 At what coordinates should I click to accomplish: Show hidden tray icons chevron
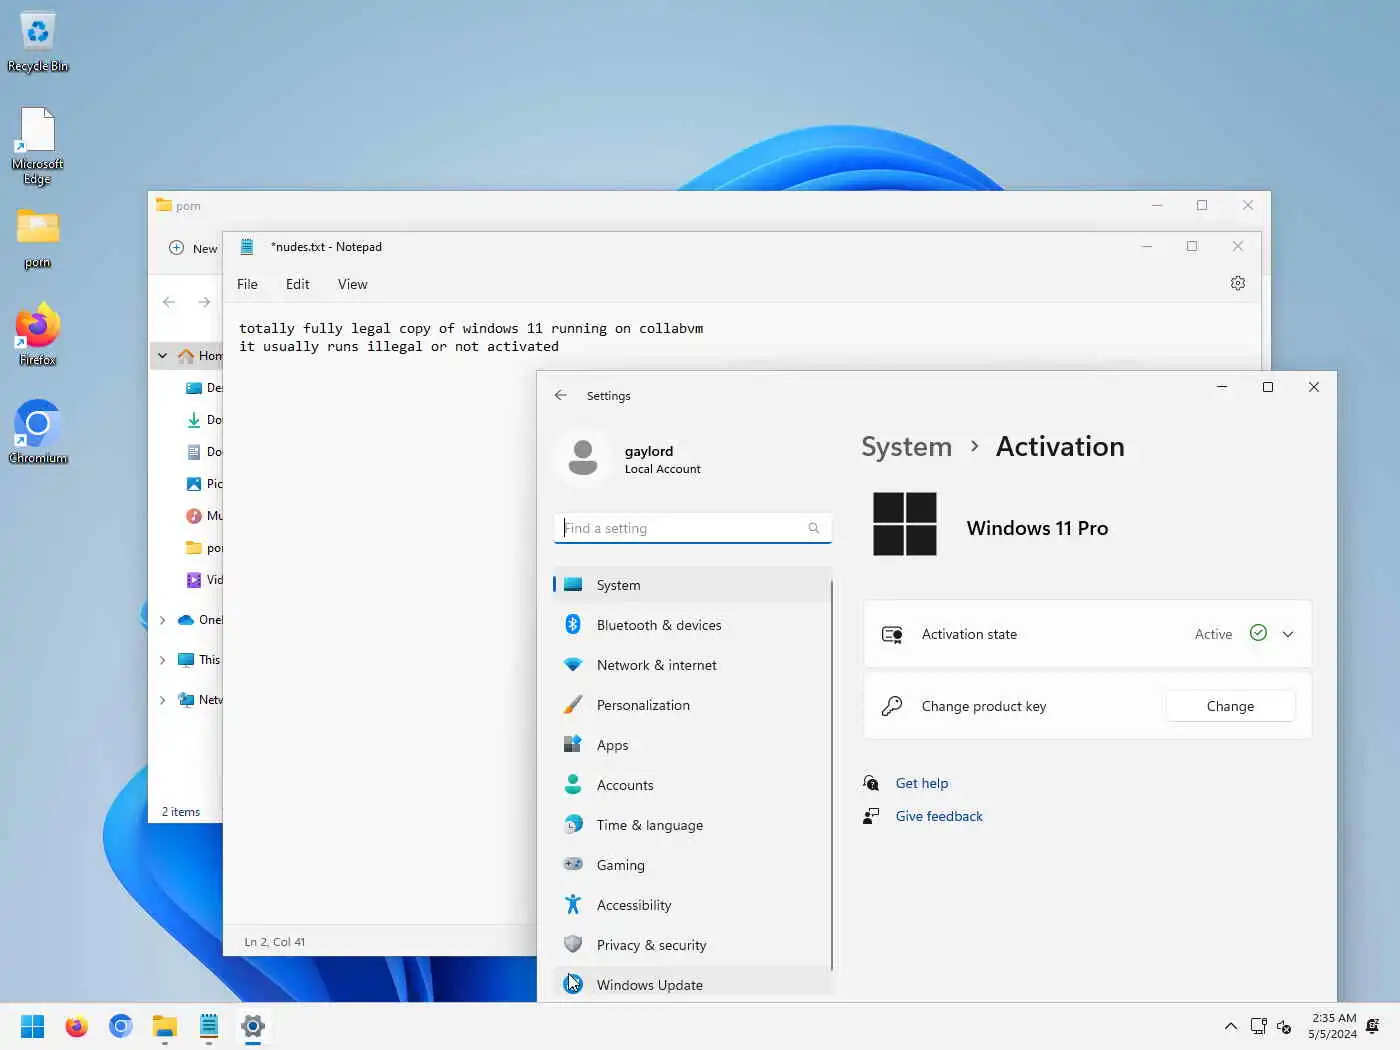coord(1231,1026)
